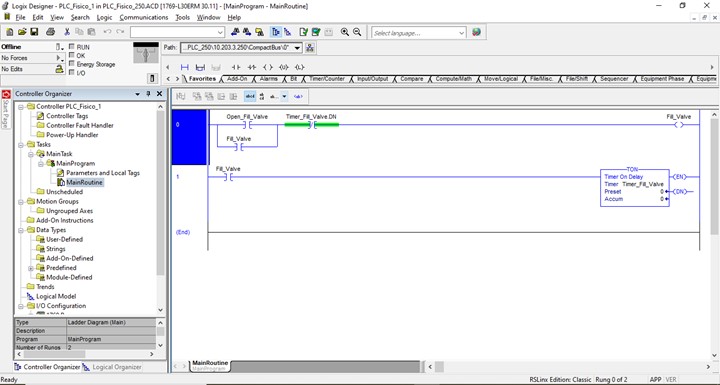
Task: Insert Output Unlatch (OTU) instruction
Action: click(283, 67)
